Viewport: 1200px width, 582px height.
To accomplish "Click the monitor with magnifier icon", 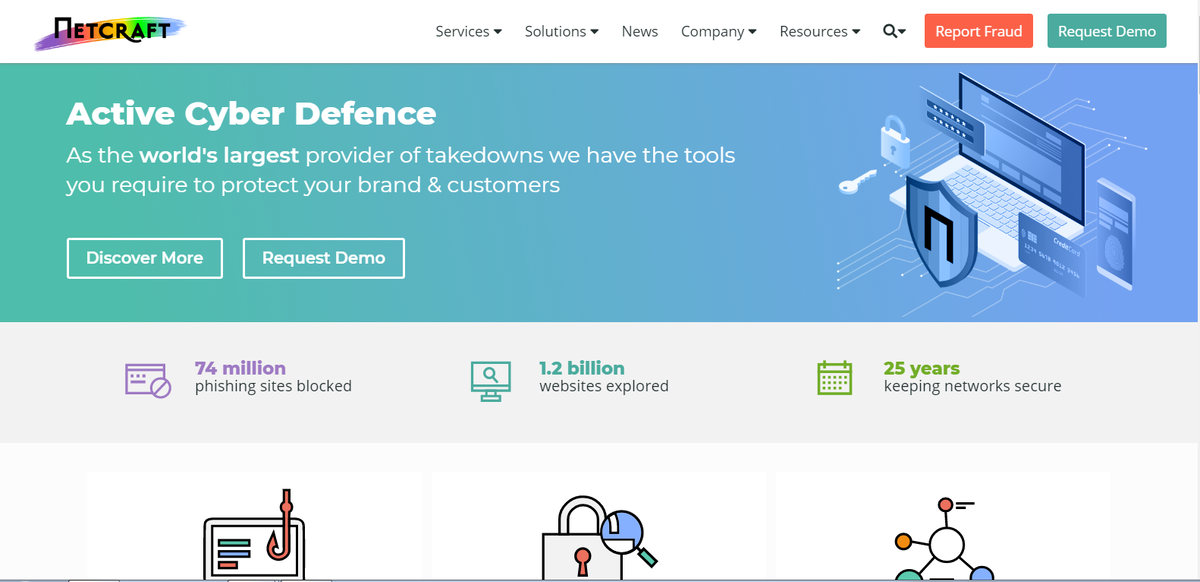I will [x=491, y=380].
